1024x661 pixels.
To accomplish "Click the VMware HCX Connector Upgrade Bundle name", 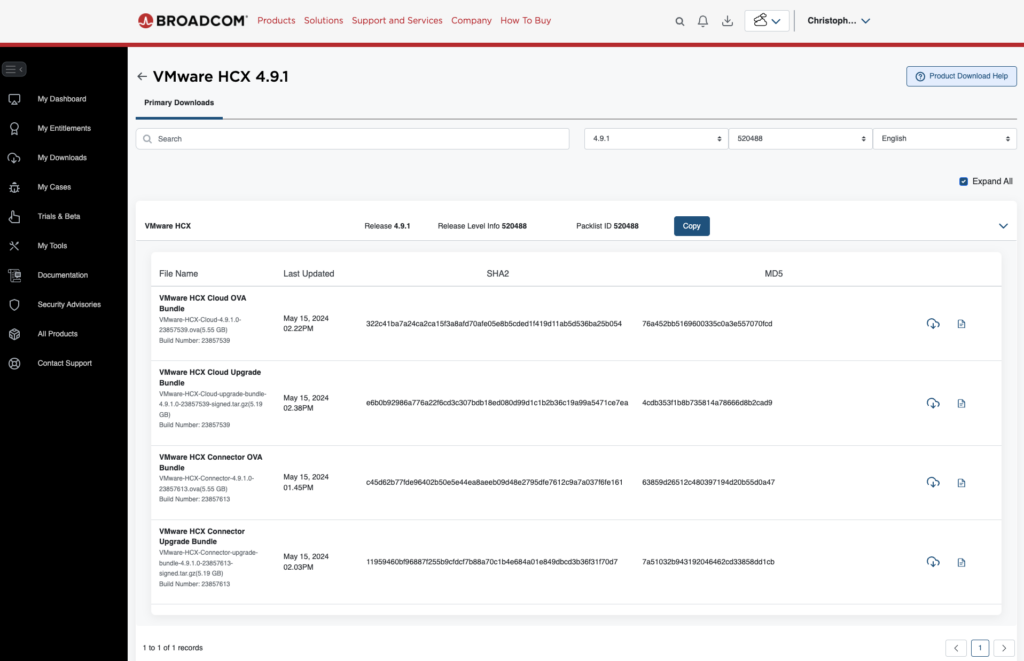I will [202, 537].
